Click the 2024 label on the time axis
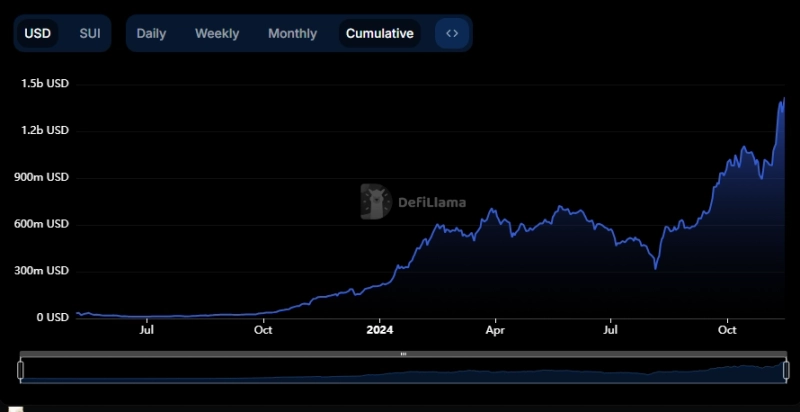This screenshot has height=412, width=800. 380,329
